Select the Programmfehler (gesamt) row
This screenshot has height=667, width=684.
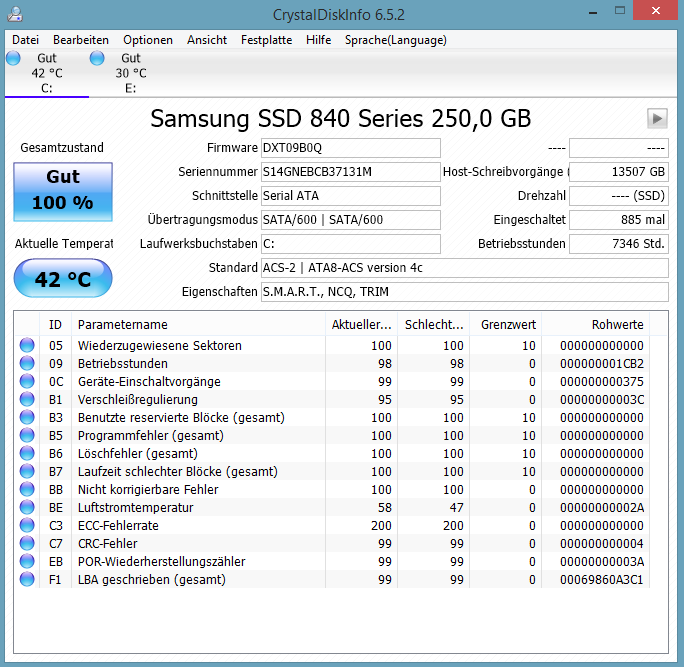(332, 435)
